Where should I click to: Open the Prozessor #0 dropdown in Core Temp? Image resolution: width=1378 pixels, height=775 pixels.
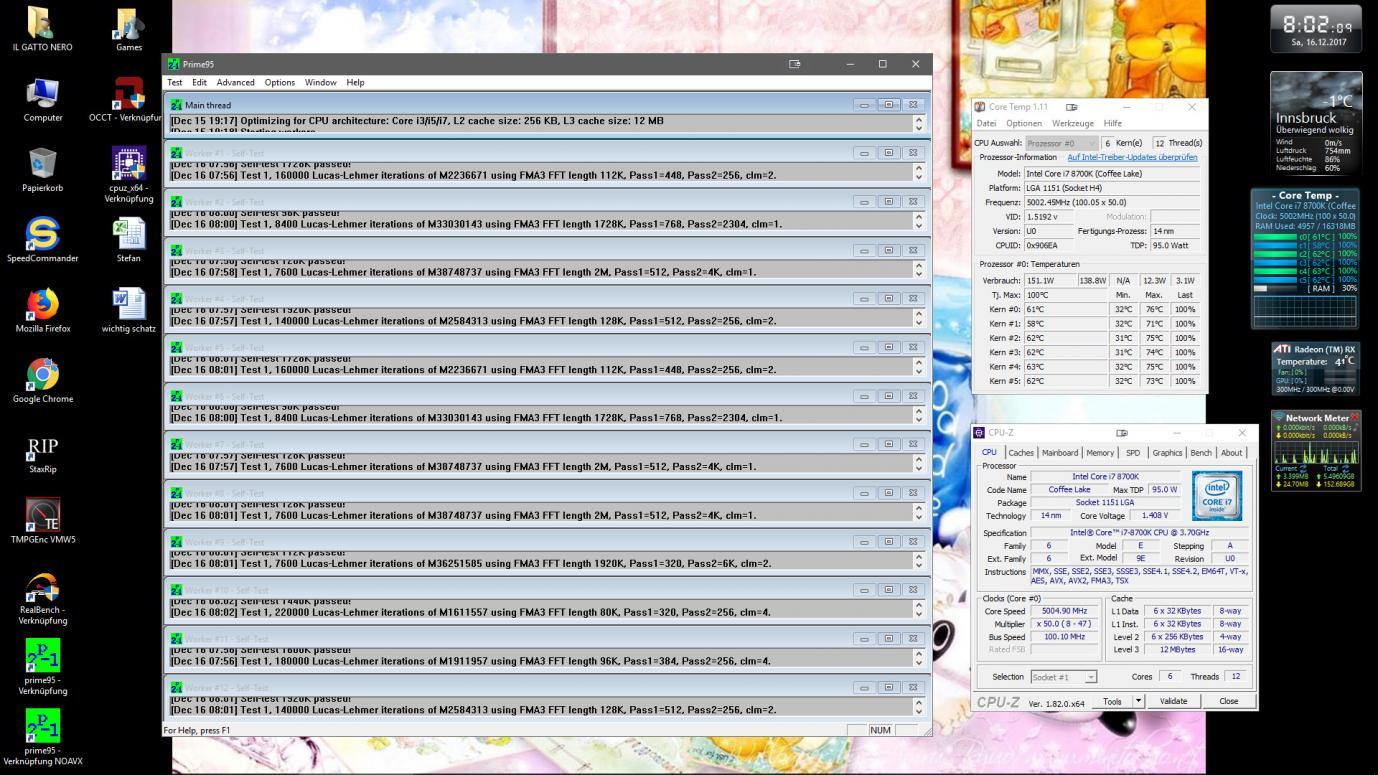[1061, 143]
